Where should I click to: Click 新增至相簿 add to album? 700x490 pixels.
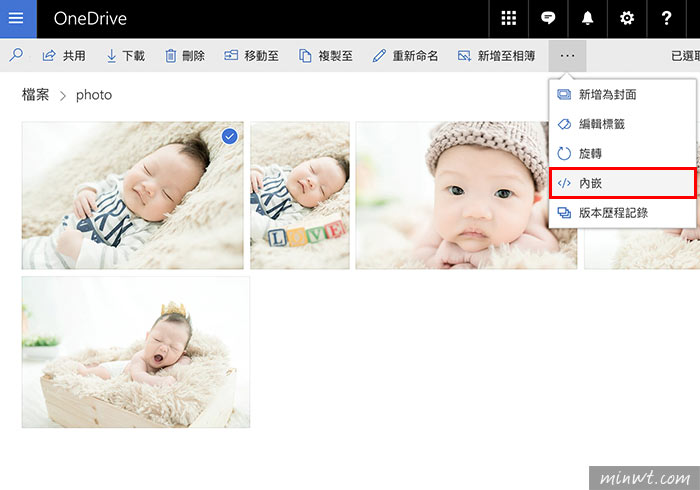tap(496, 56)
